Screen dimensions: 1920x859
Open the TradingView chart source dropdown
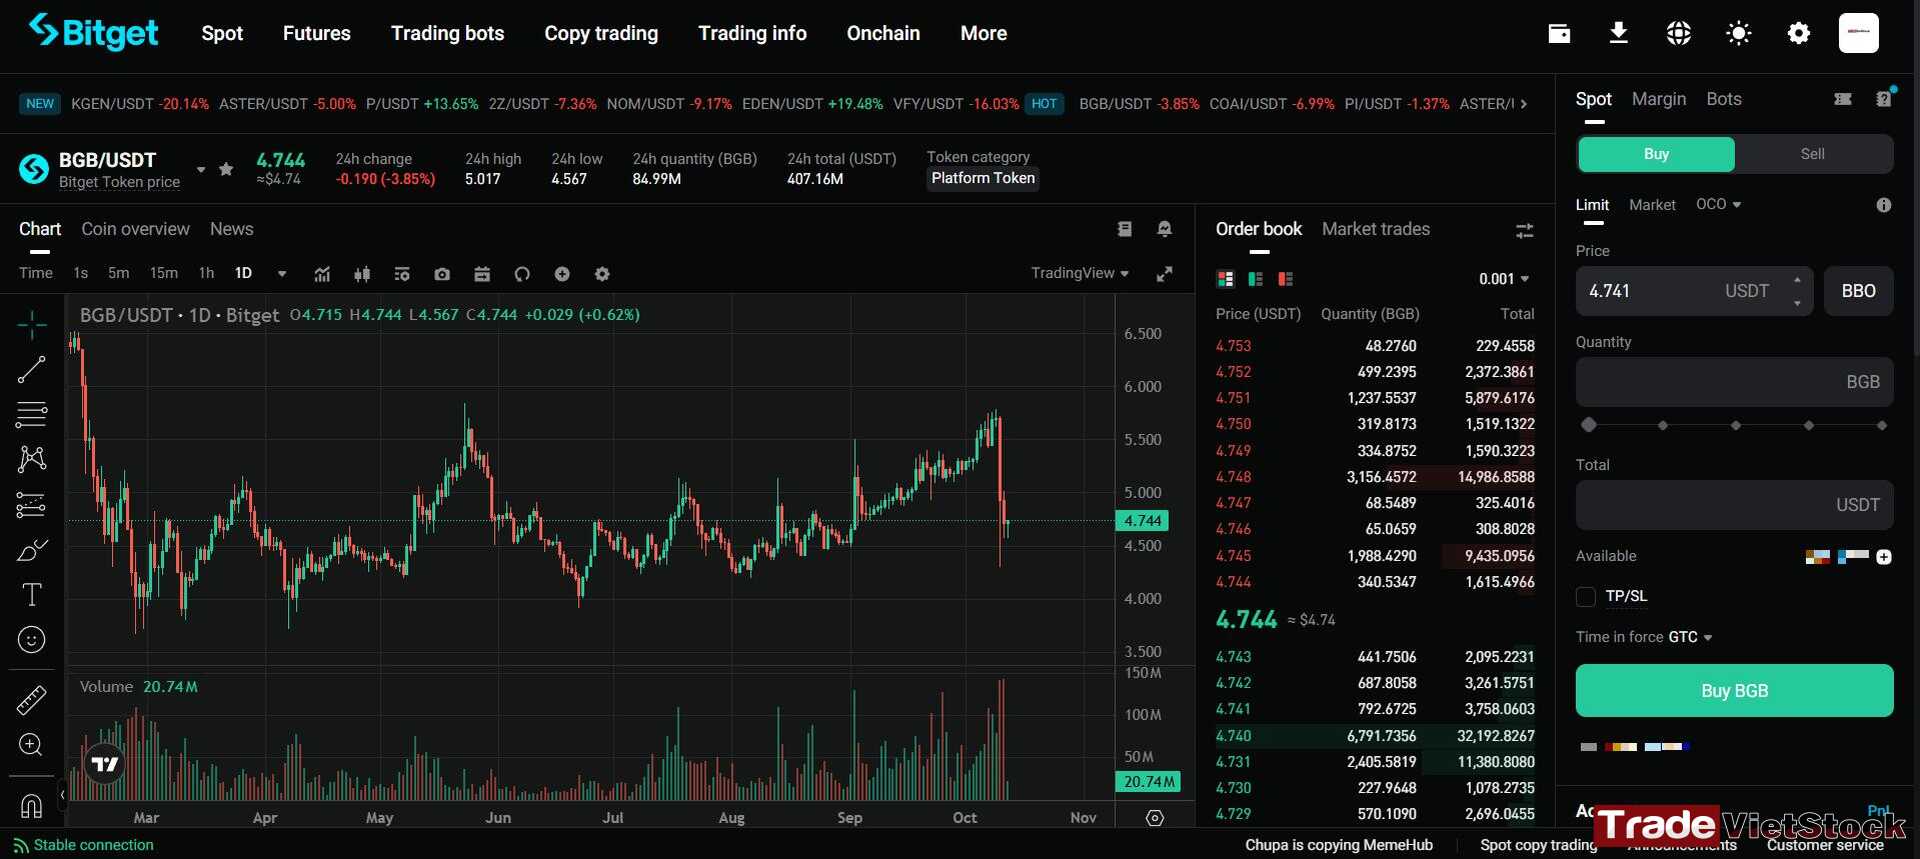point(1080,273)
